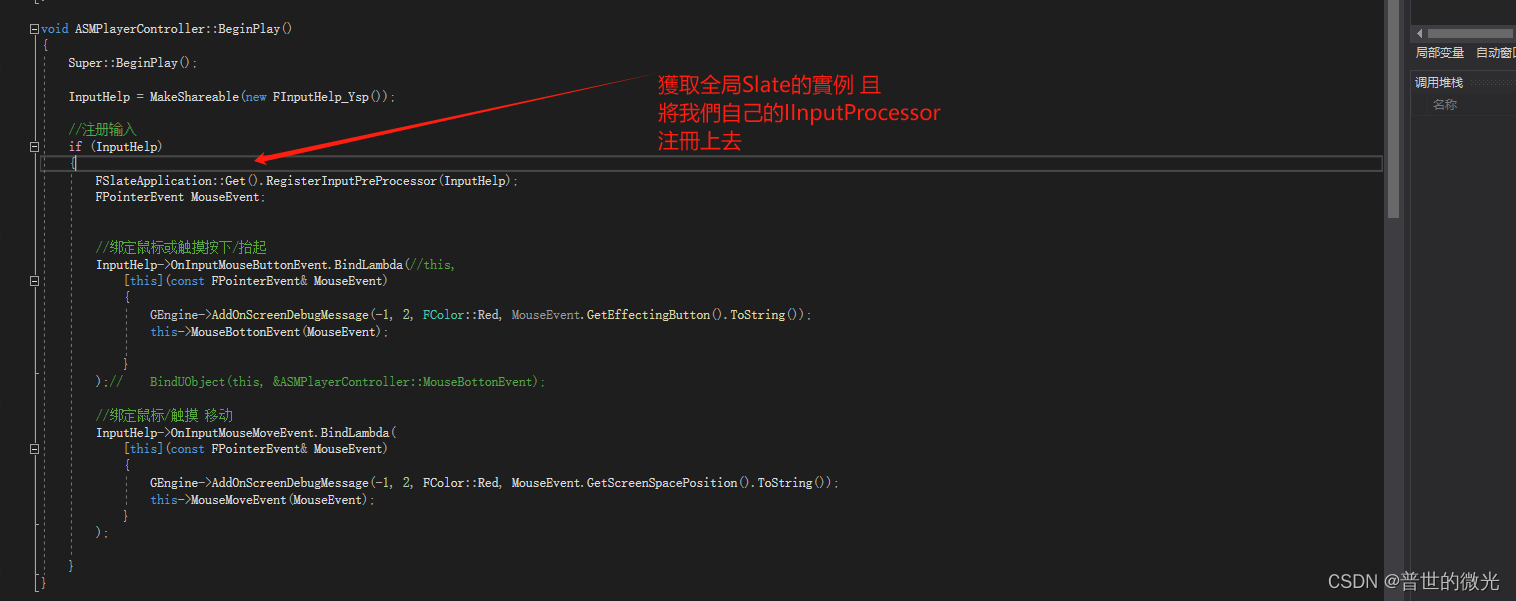Screen dimensions: 1516x601
Task: Place cursor on the Super::BeginPlay() call
Action: [x=128, y=62]
